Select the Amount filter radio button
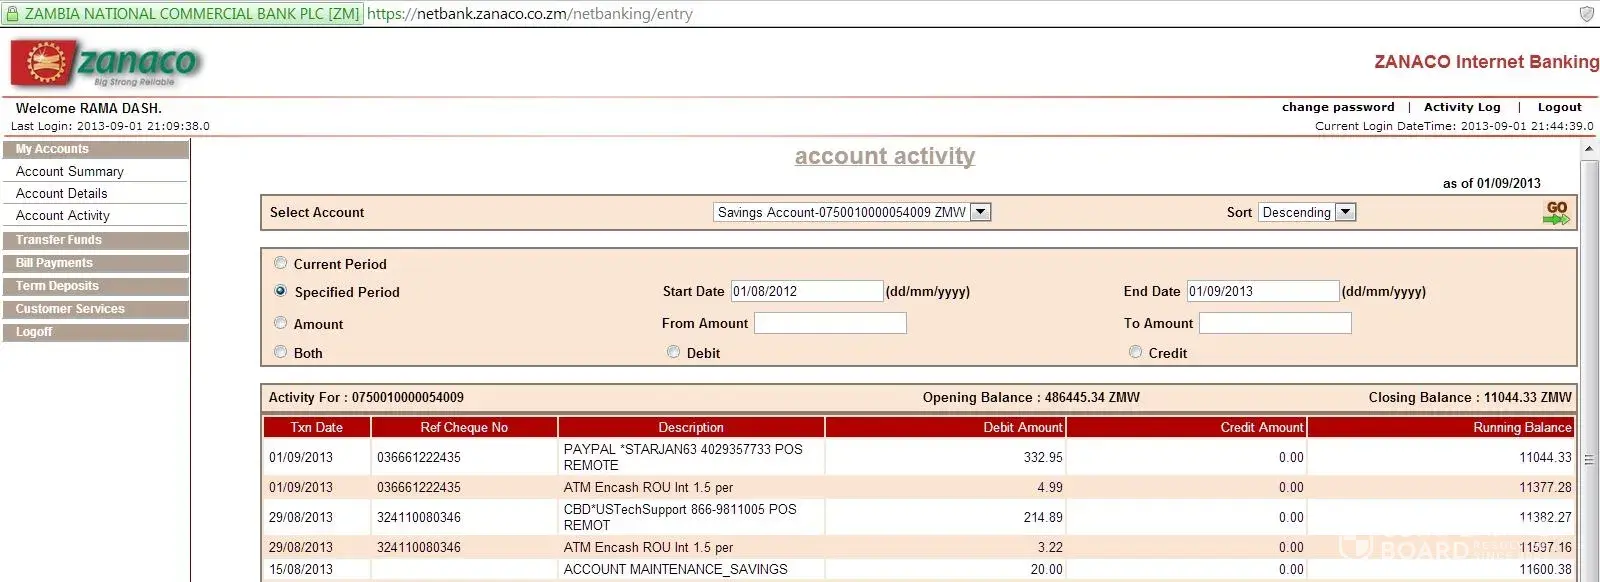The image size is (1600, 582). [x=281, y=323]
